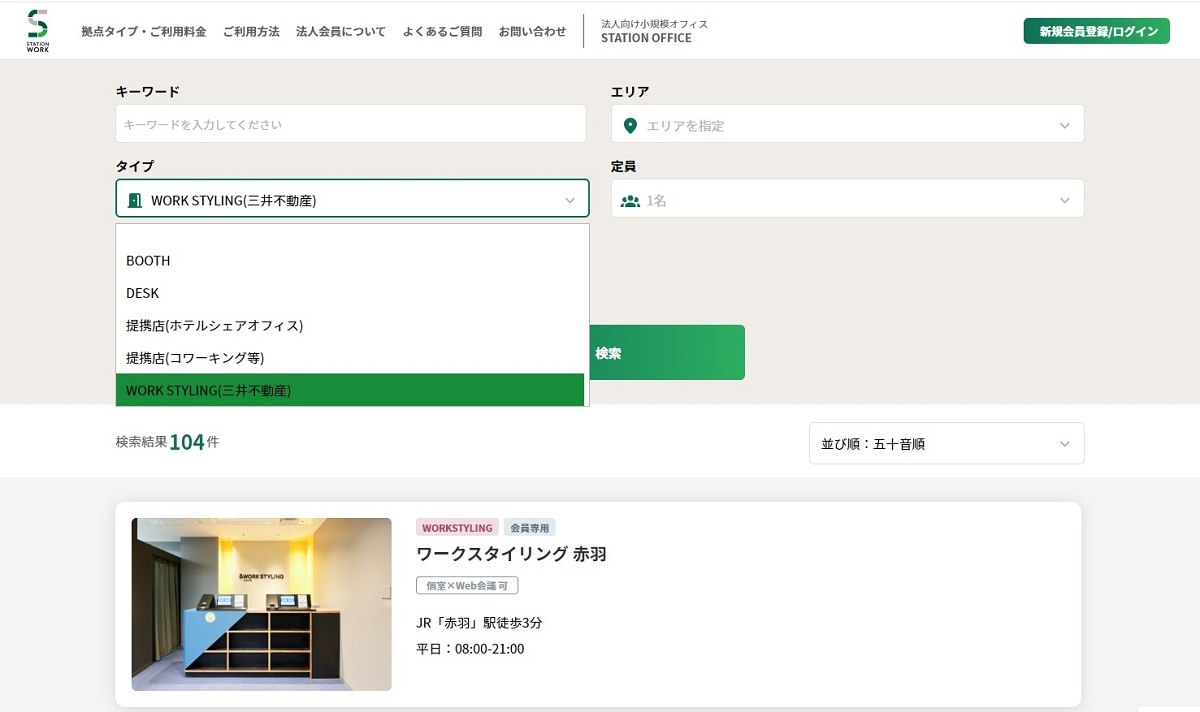Select お問い合わせ from the top menu
1200x712 pixels.
(x=532, y=31)
